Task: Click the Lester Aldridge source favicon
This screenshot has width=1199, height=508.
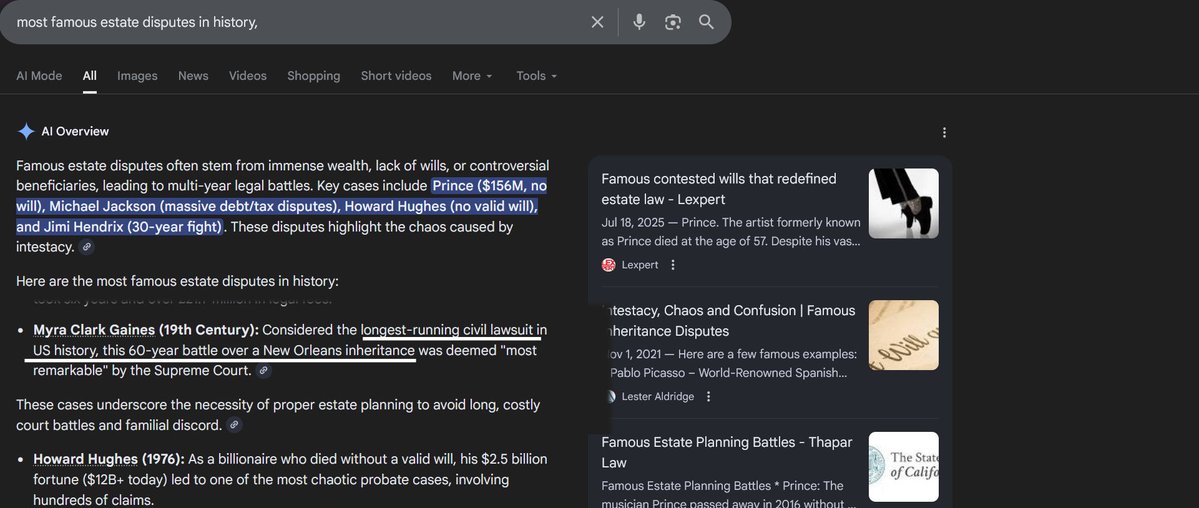Action: (609, 396)
